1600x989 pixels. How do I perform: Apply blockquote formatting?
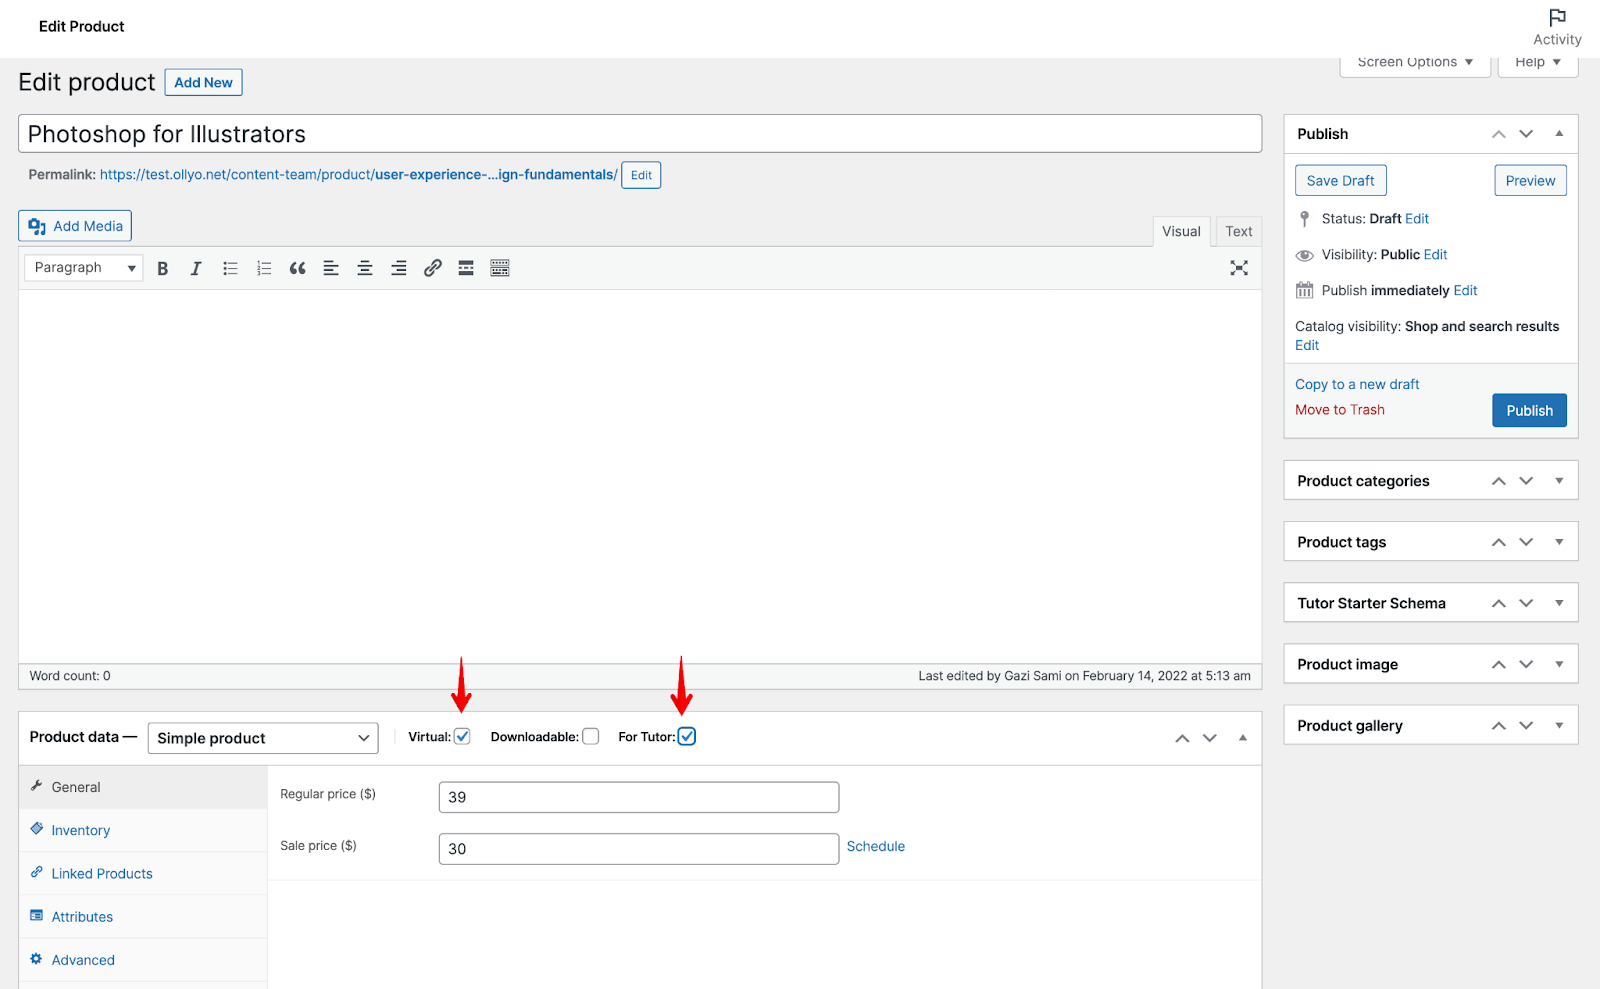[x=298, y=268]
